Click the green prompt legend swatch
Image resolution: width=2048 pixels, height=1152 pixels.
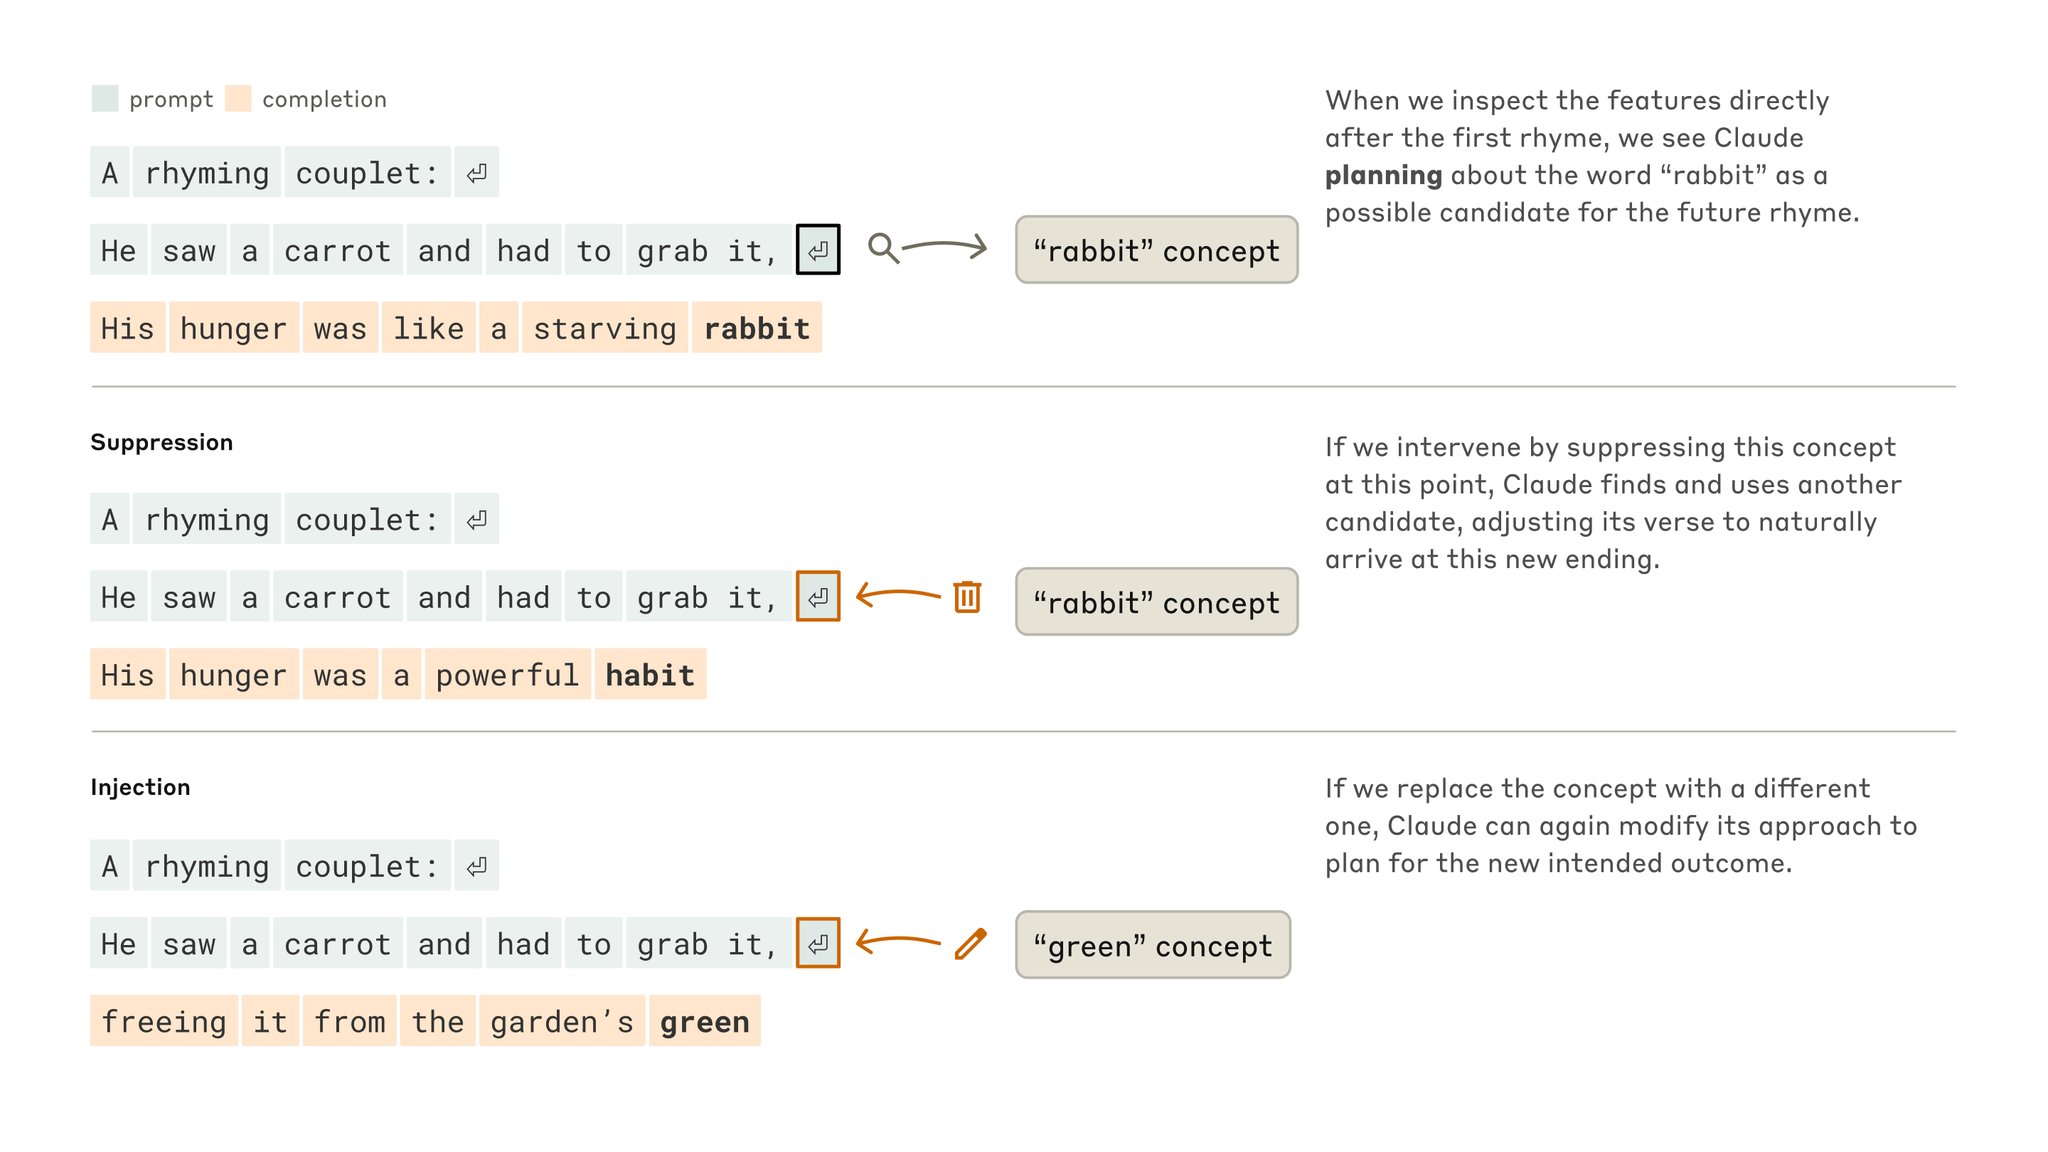[105, 98]
